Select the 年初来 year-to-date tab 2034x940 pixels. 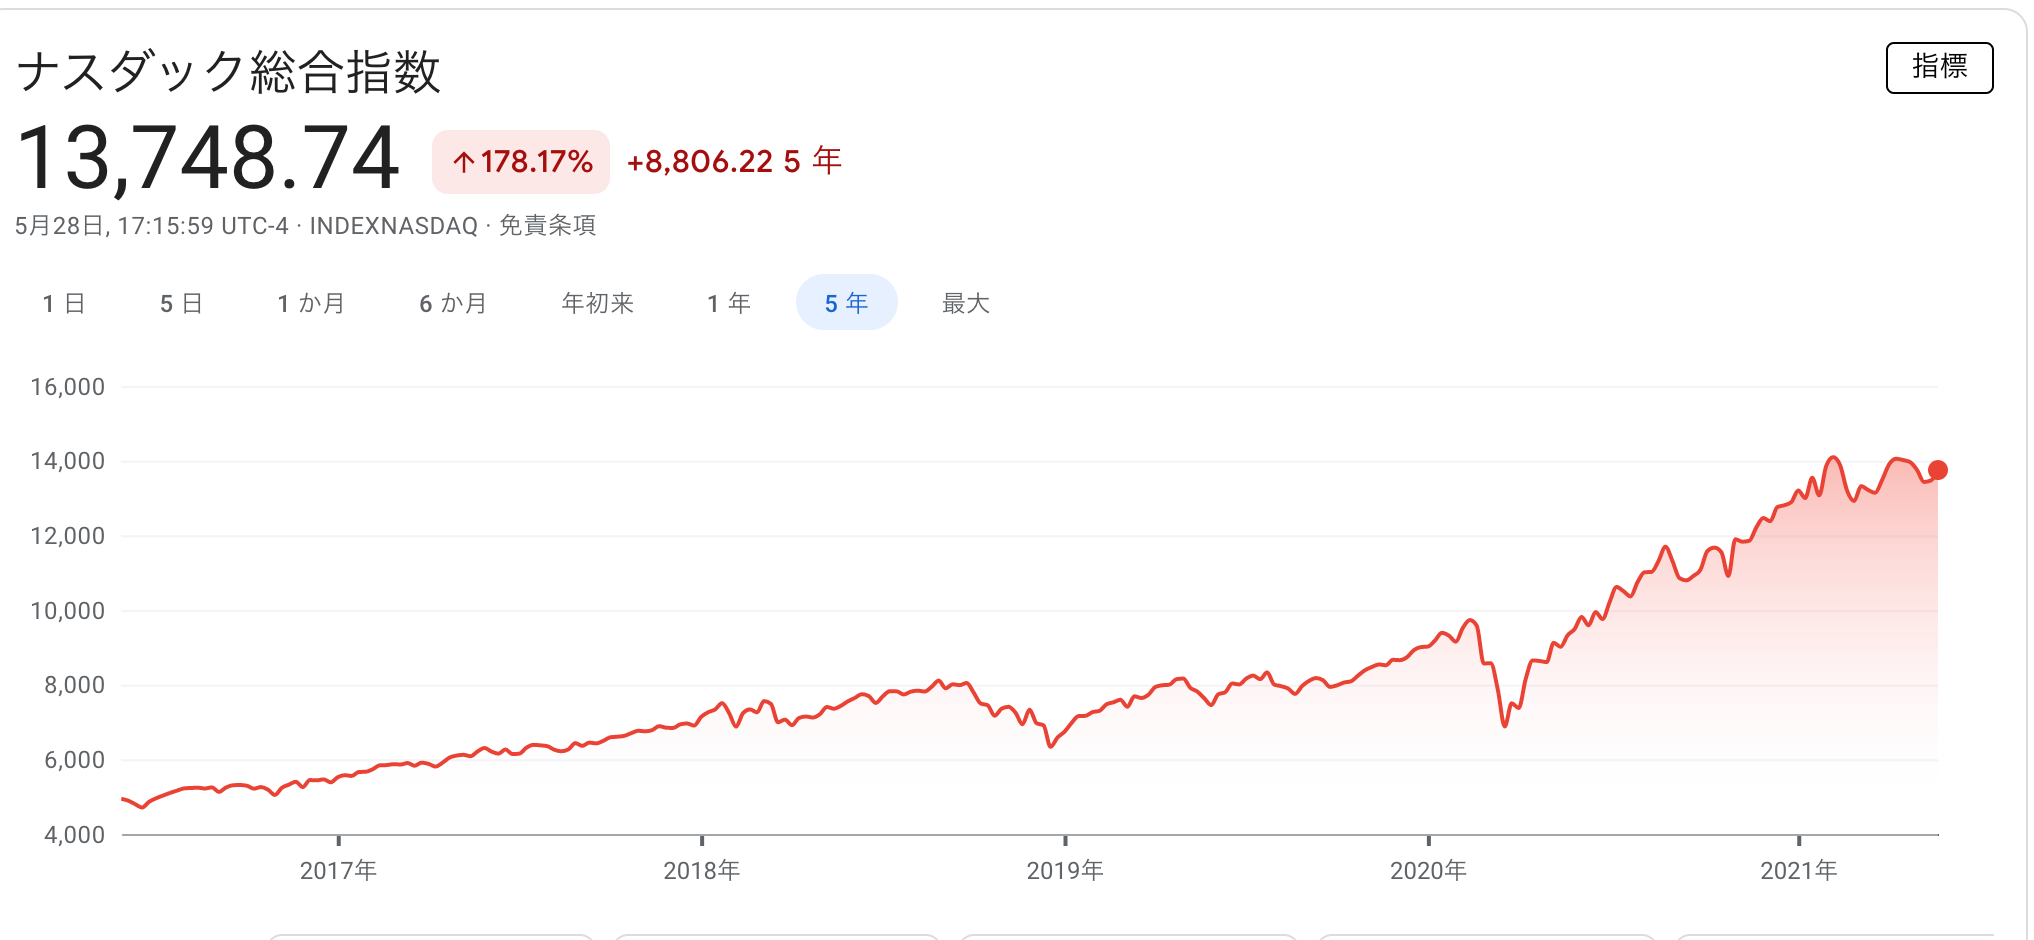597,303
